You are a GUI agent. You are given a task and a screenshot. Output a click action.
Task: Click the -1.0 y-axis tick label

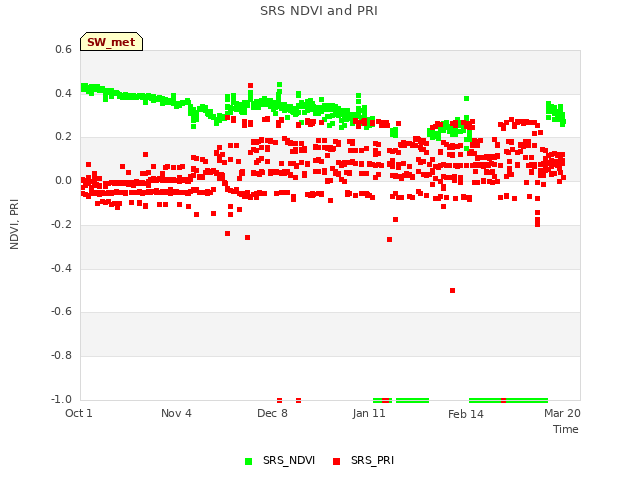(x=61, y=399)
